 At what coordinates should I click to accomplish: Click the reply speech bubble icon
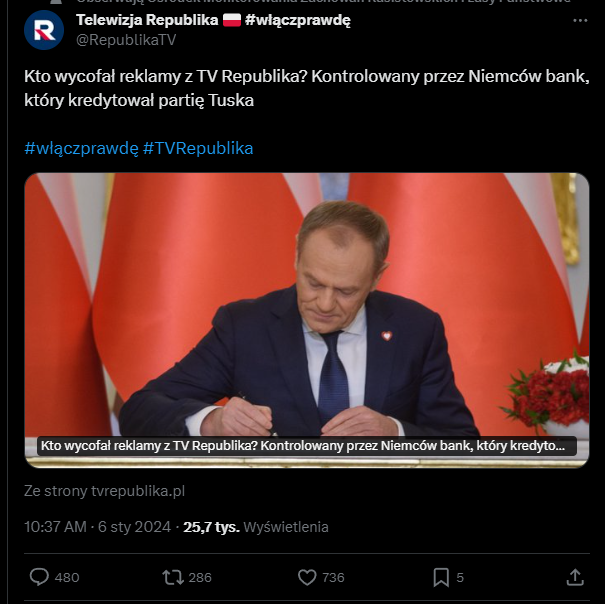40,577
